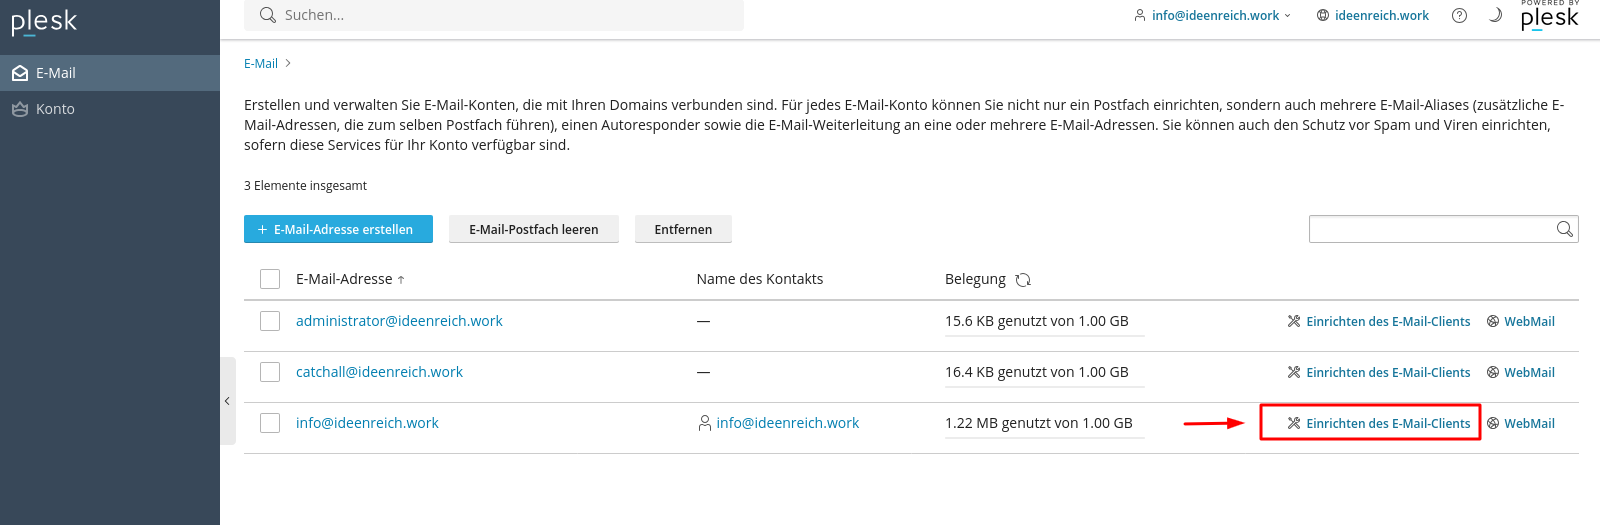This screenshot has width=1600, height=525.
Task: Focus the Suchen search field
Action: coord(500,15)
